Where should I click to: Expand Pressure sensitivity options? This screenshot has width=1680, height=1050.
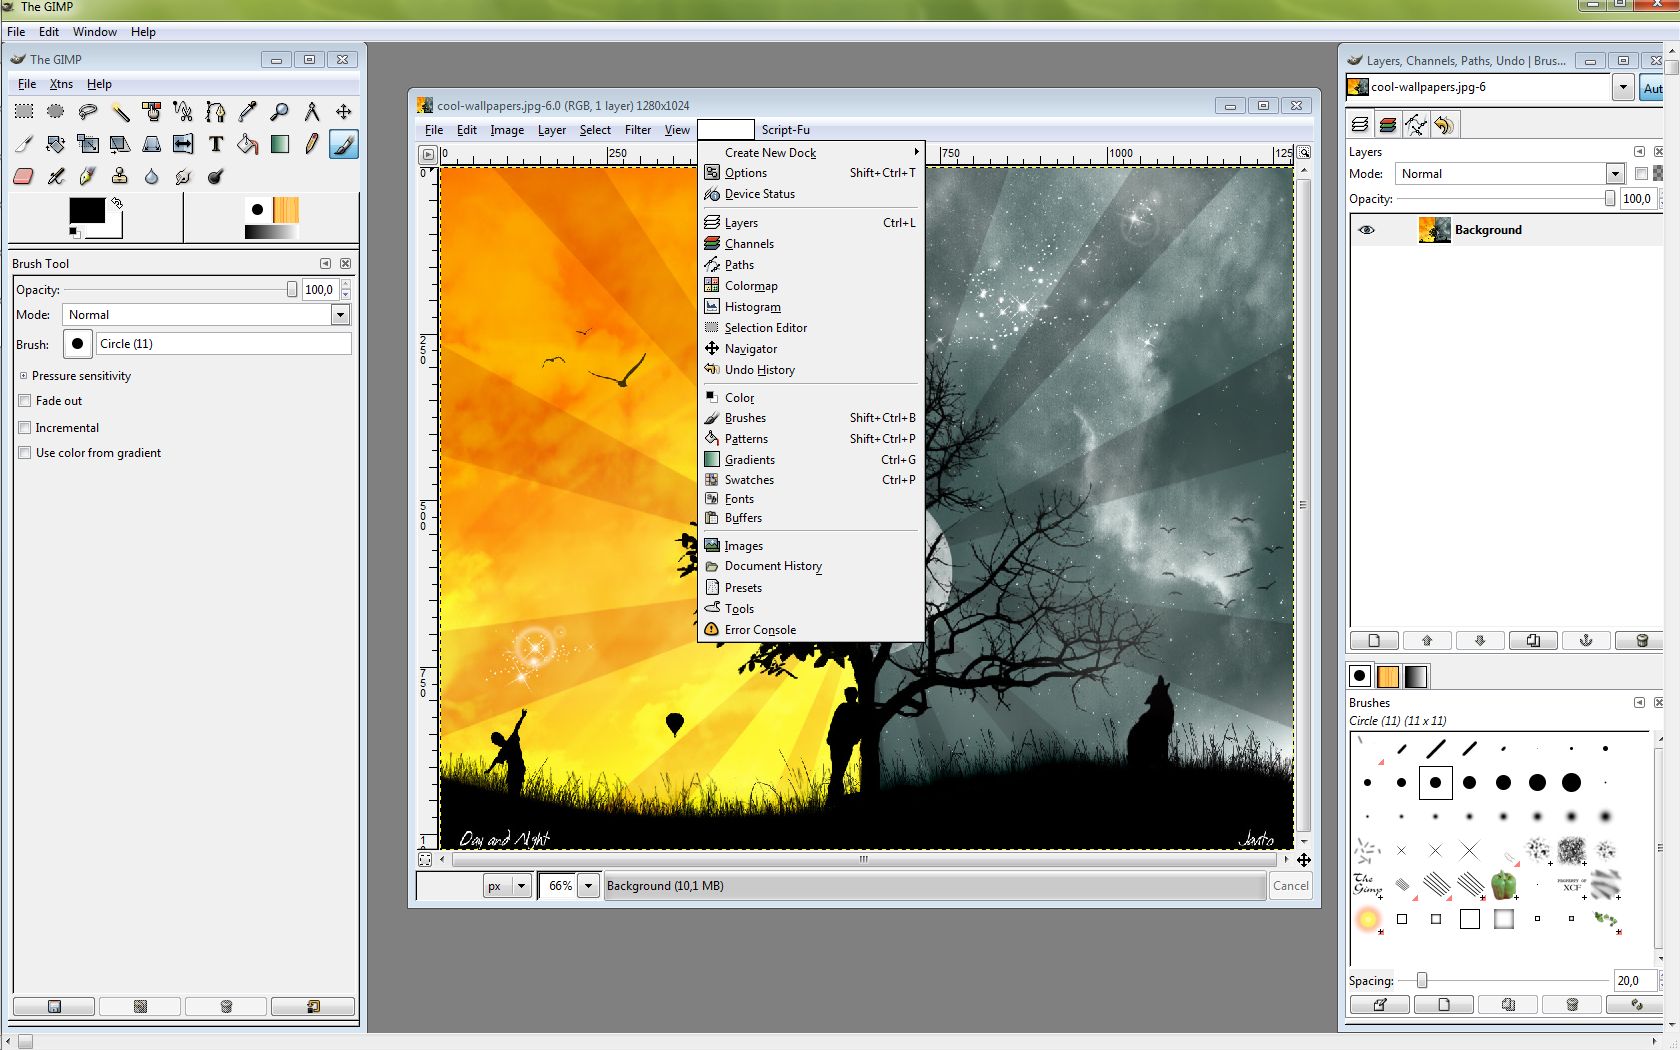click(23, 376)
